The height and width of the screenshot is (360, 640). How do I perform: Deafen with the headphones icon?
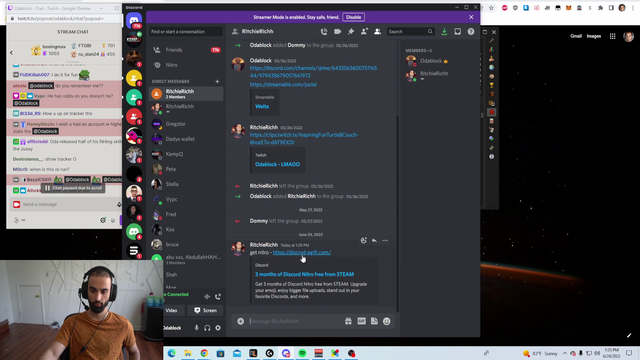[207, 328]
